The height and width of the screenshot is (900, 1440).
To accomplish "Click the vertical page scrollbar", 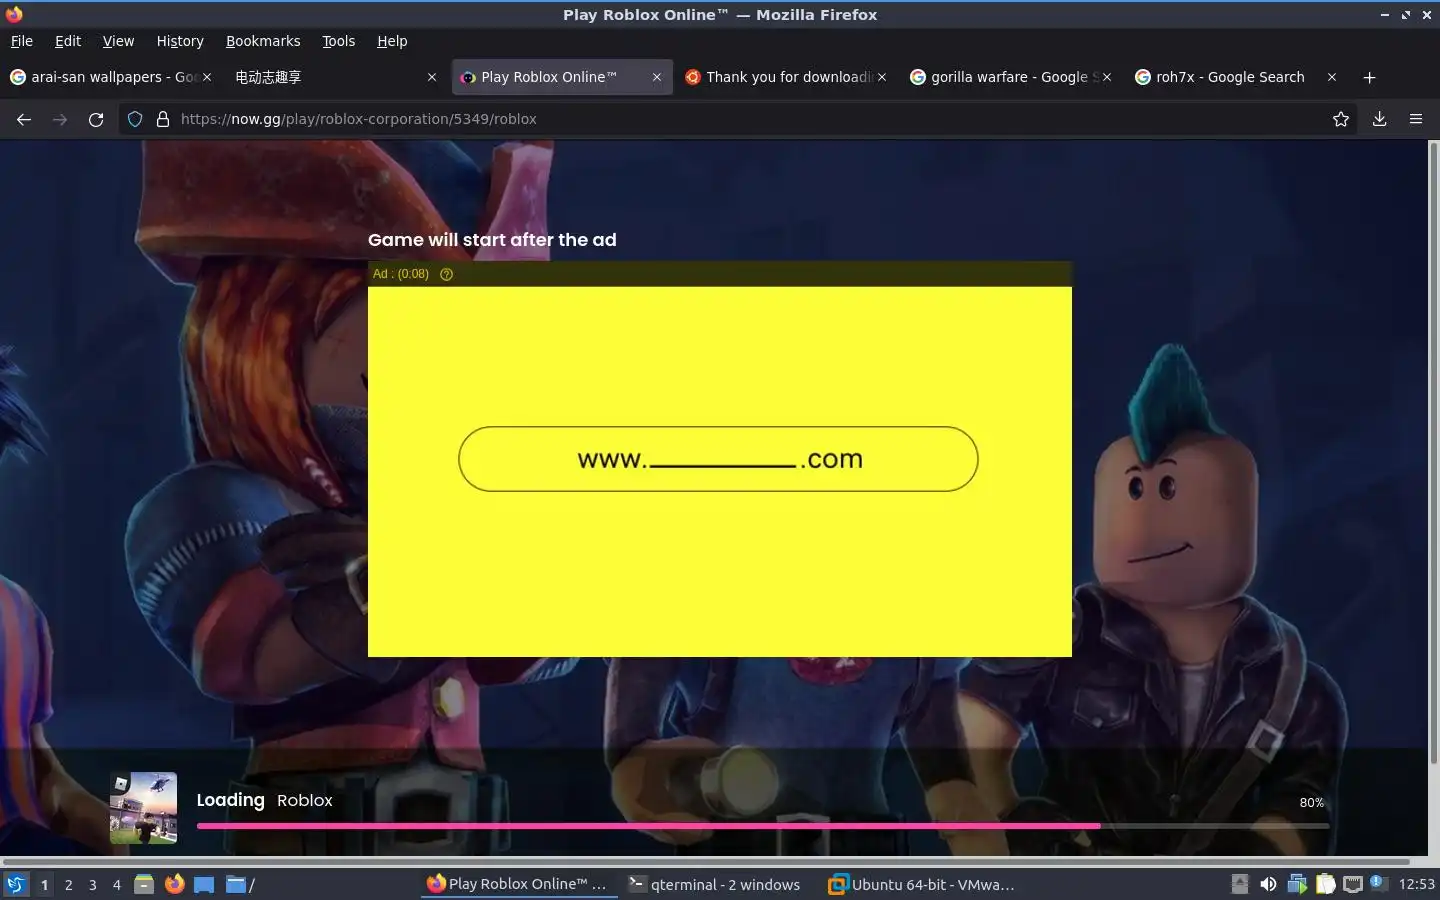I will pos(1433,455).
